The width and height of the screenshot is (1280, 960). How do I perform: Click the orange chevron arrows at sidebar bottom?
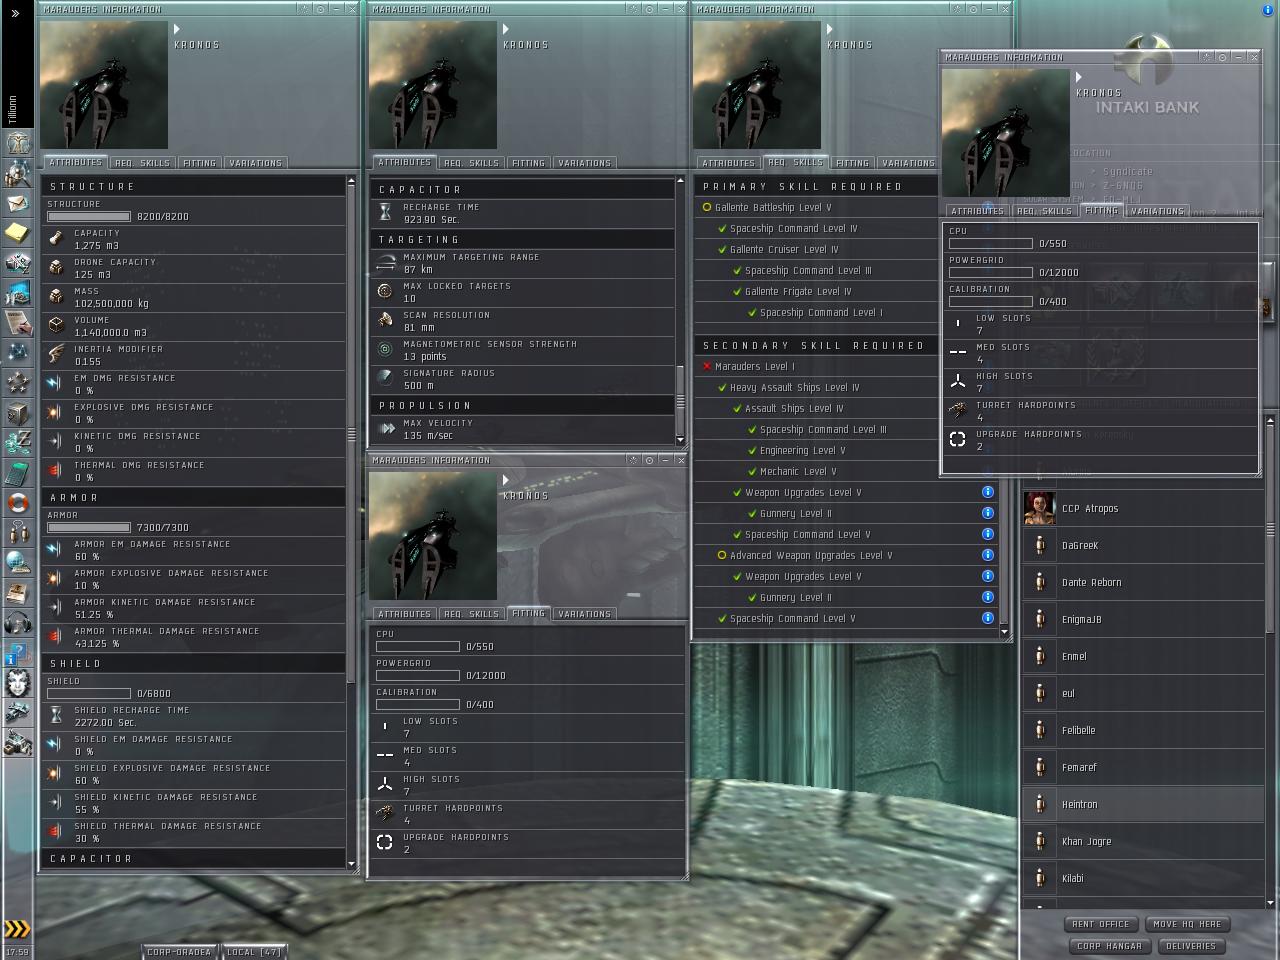pyautogui.click(x=17, y=929)
